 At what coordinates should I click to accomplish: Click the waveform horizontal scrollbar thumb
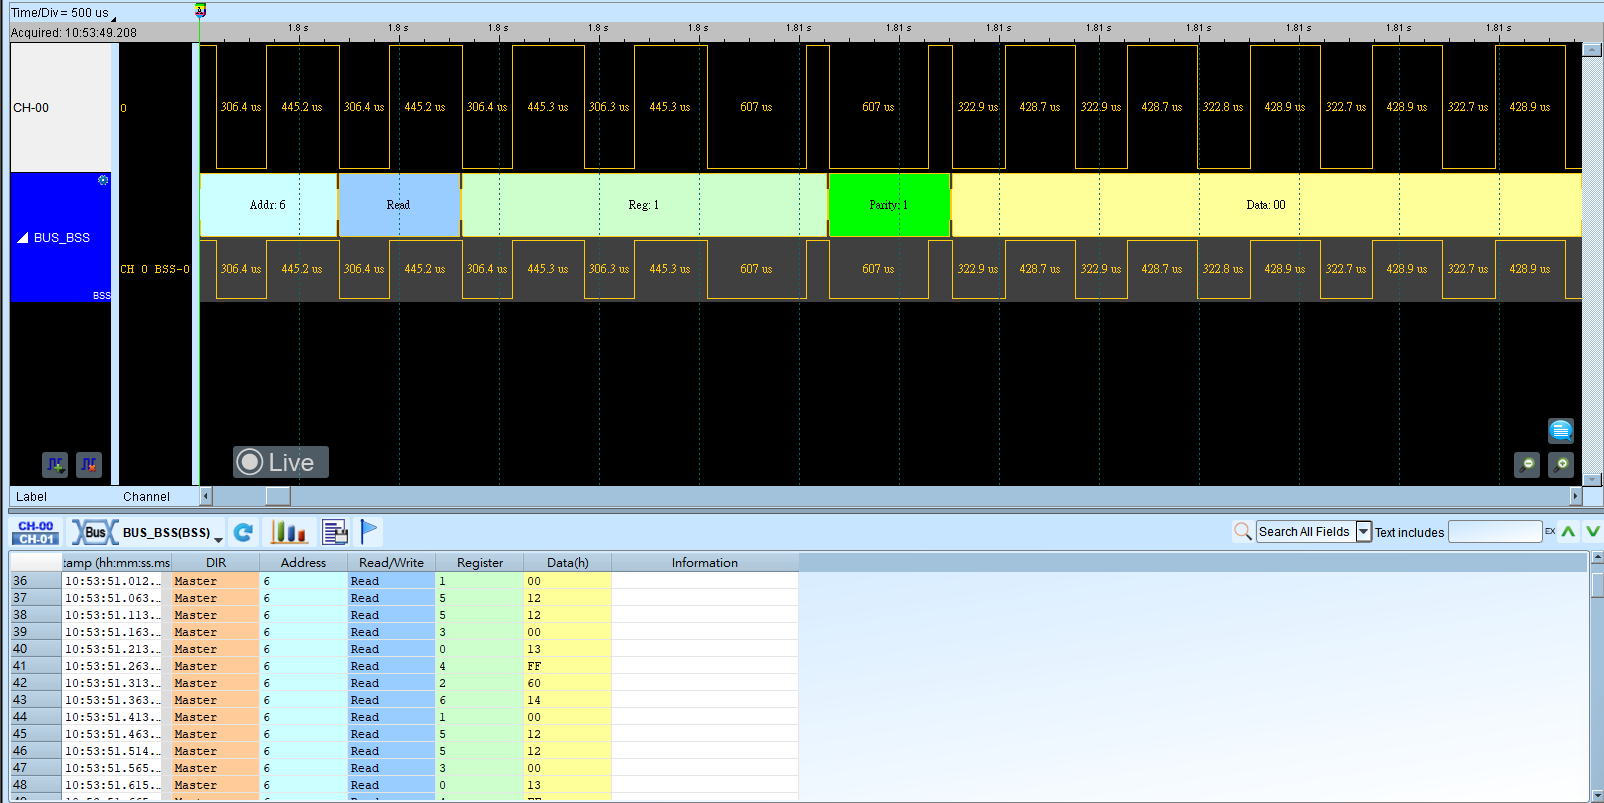pyautogui.click(x=278, y=496)
